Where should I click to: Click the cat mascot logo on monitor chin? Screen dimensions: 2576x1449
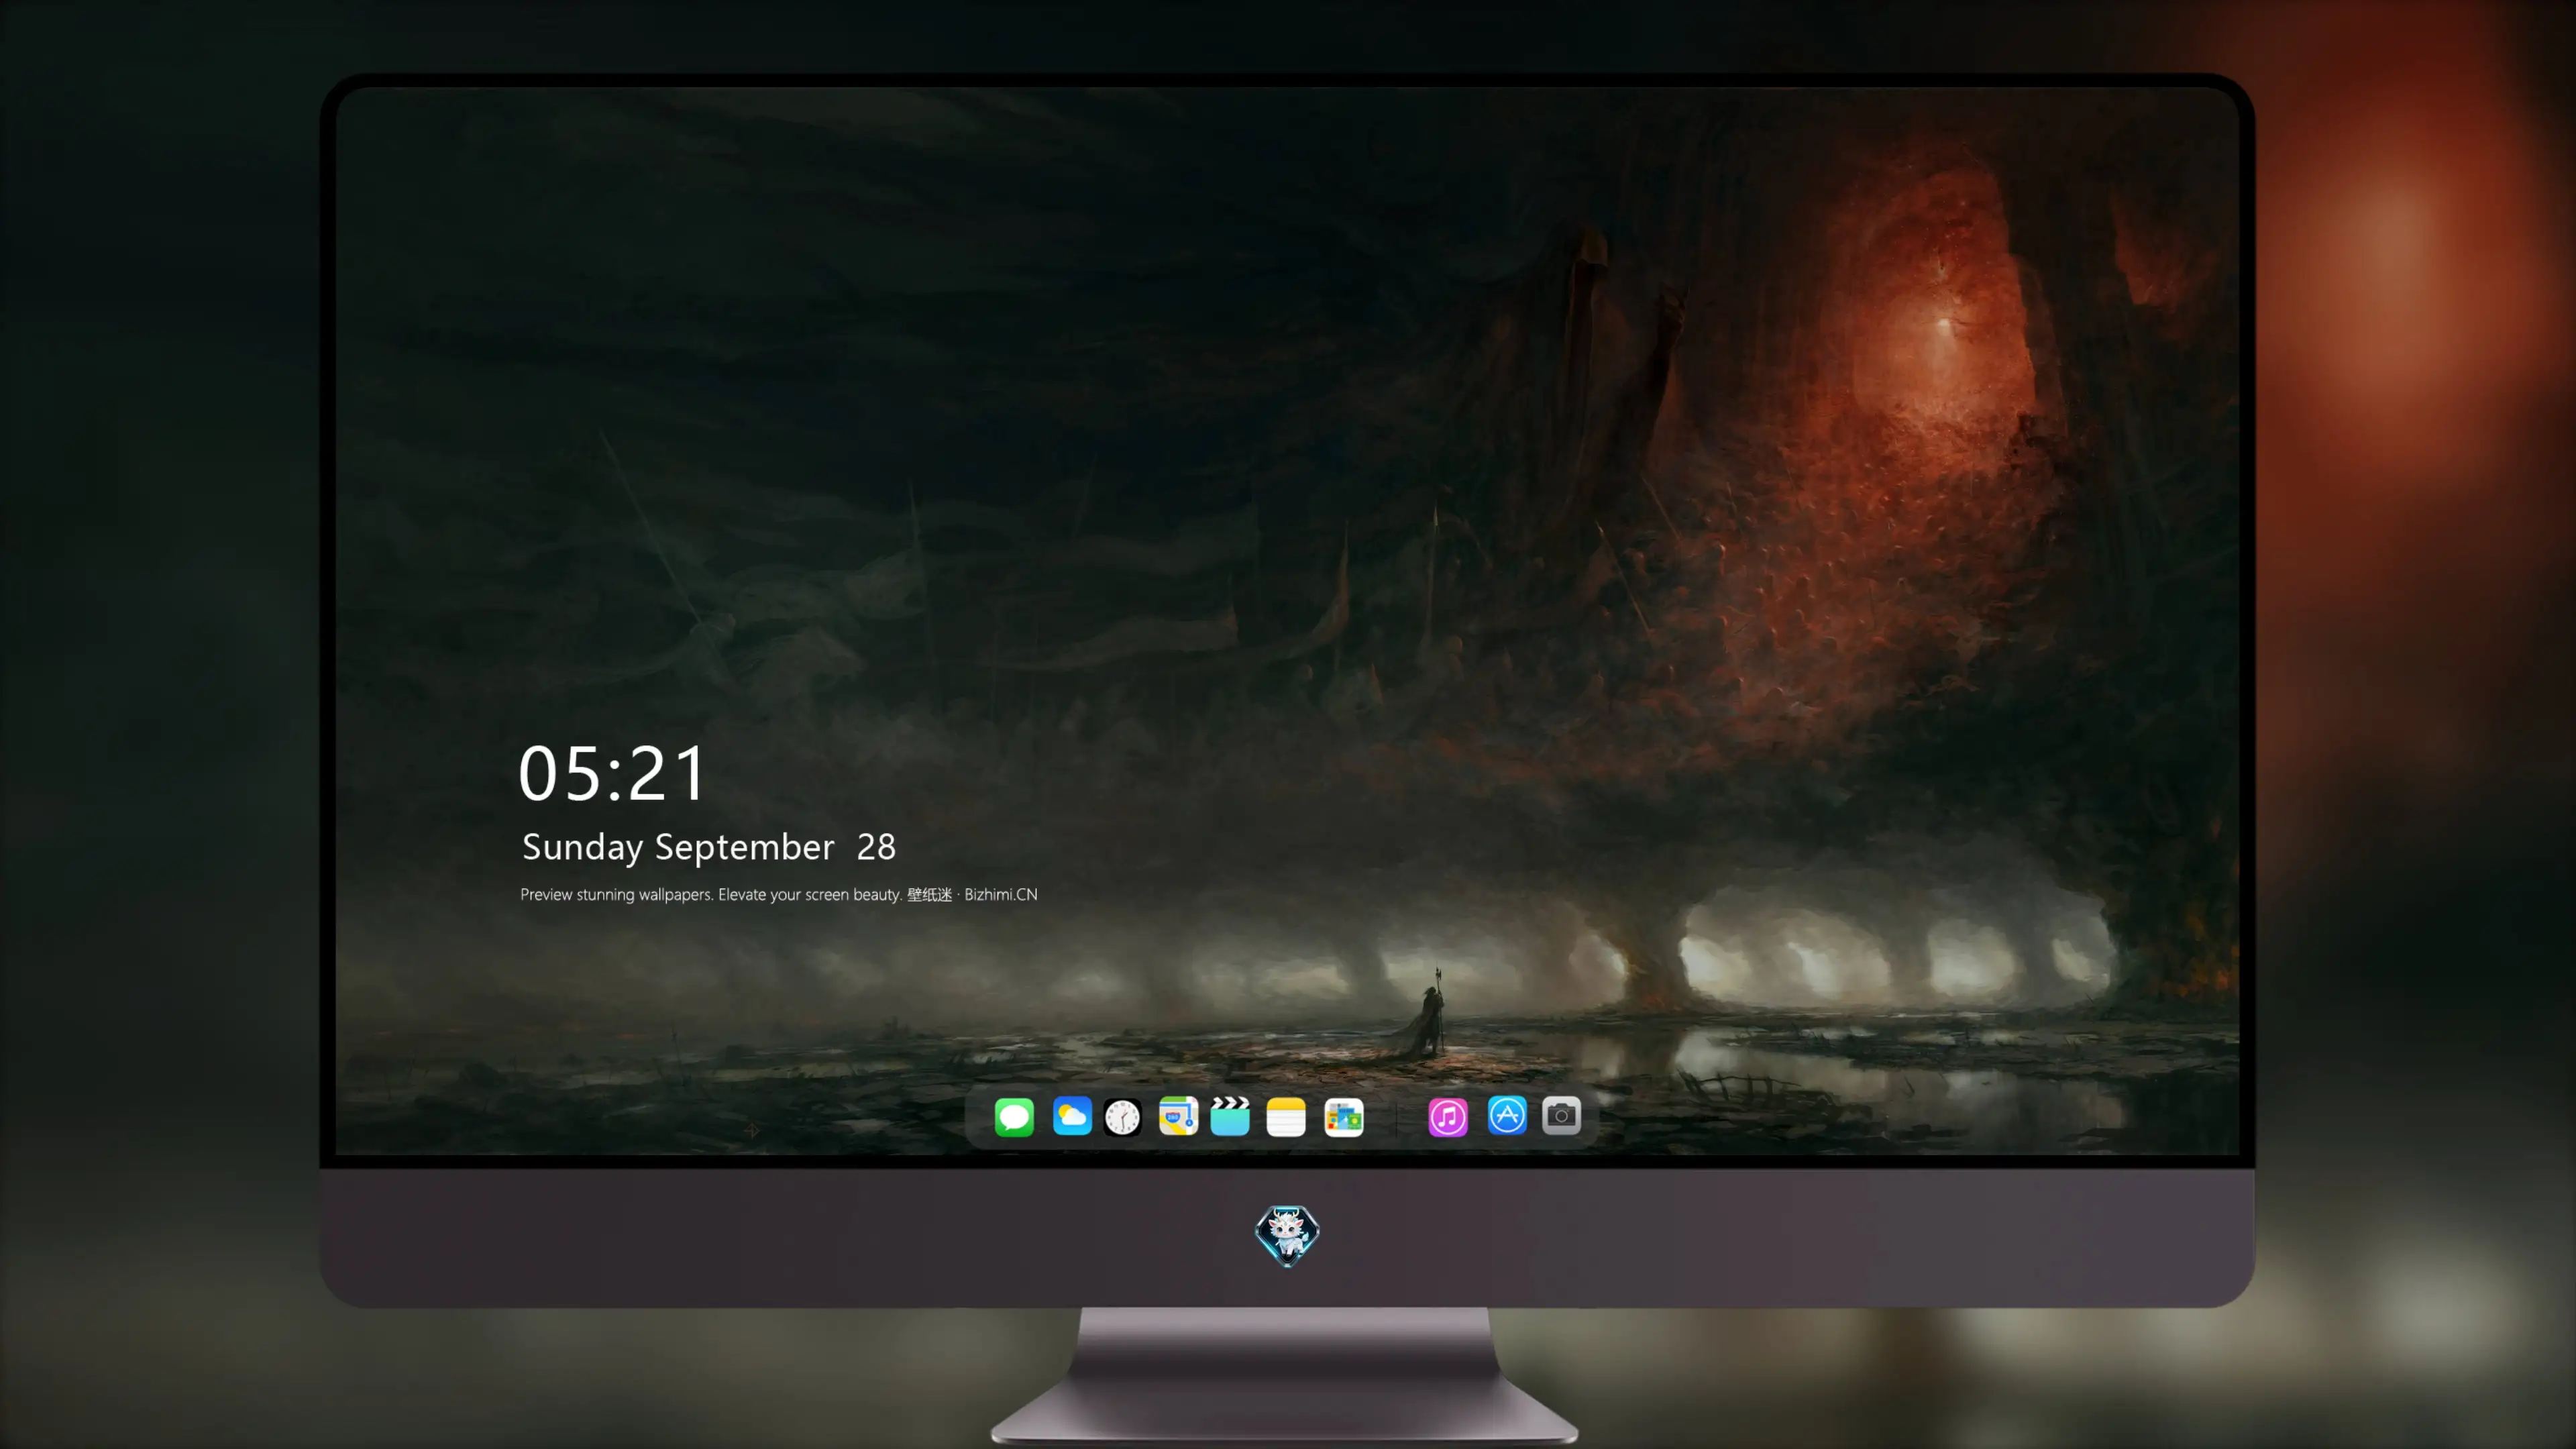tap(1287, 1236)
